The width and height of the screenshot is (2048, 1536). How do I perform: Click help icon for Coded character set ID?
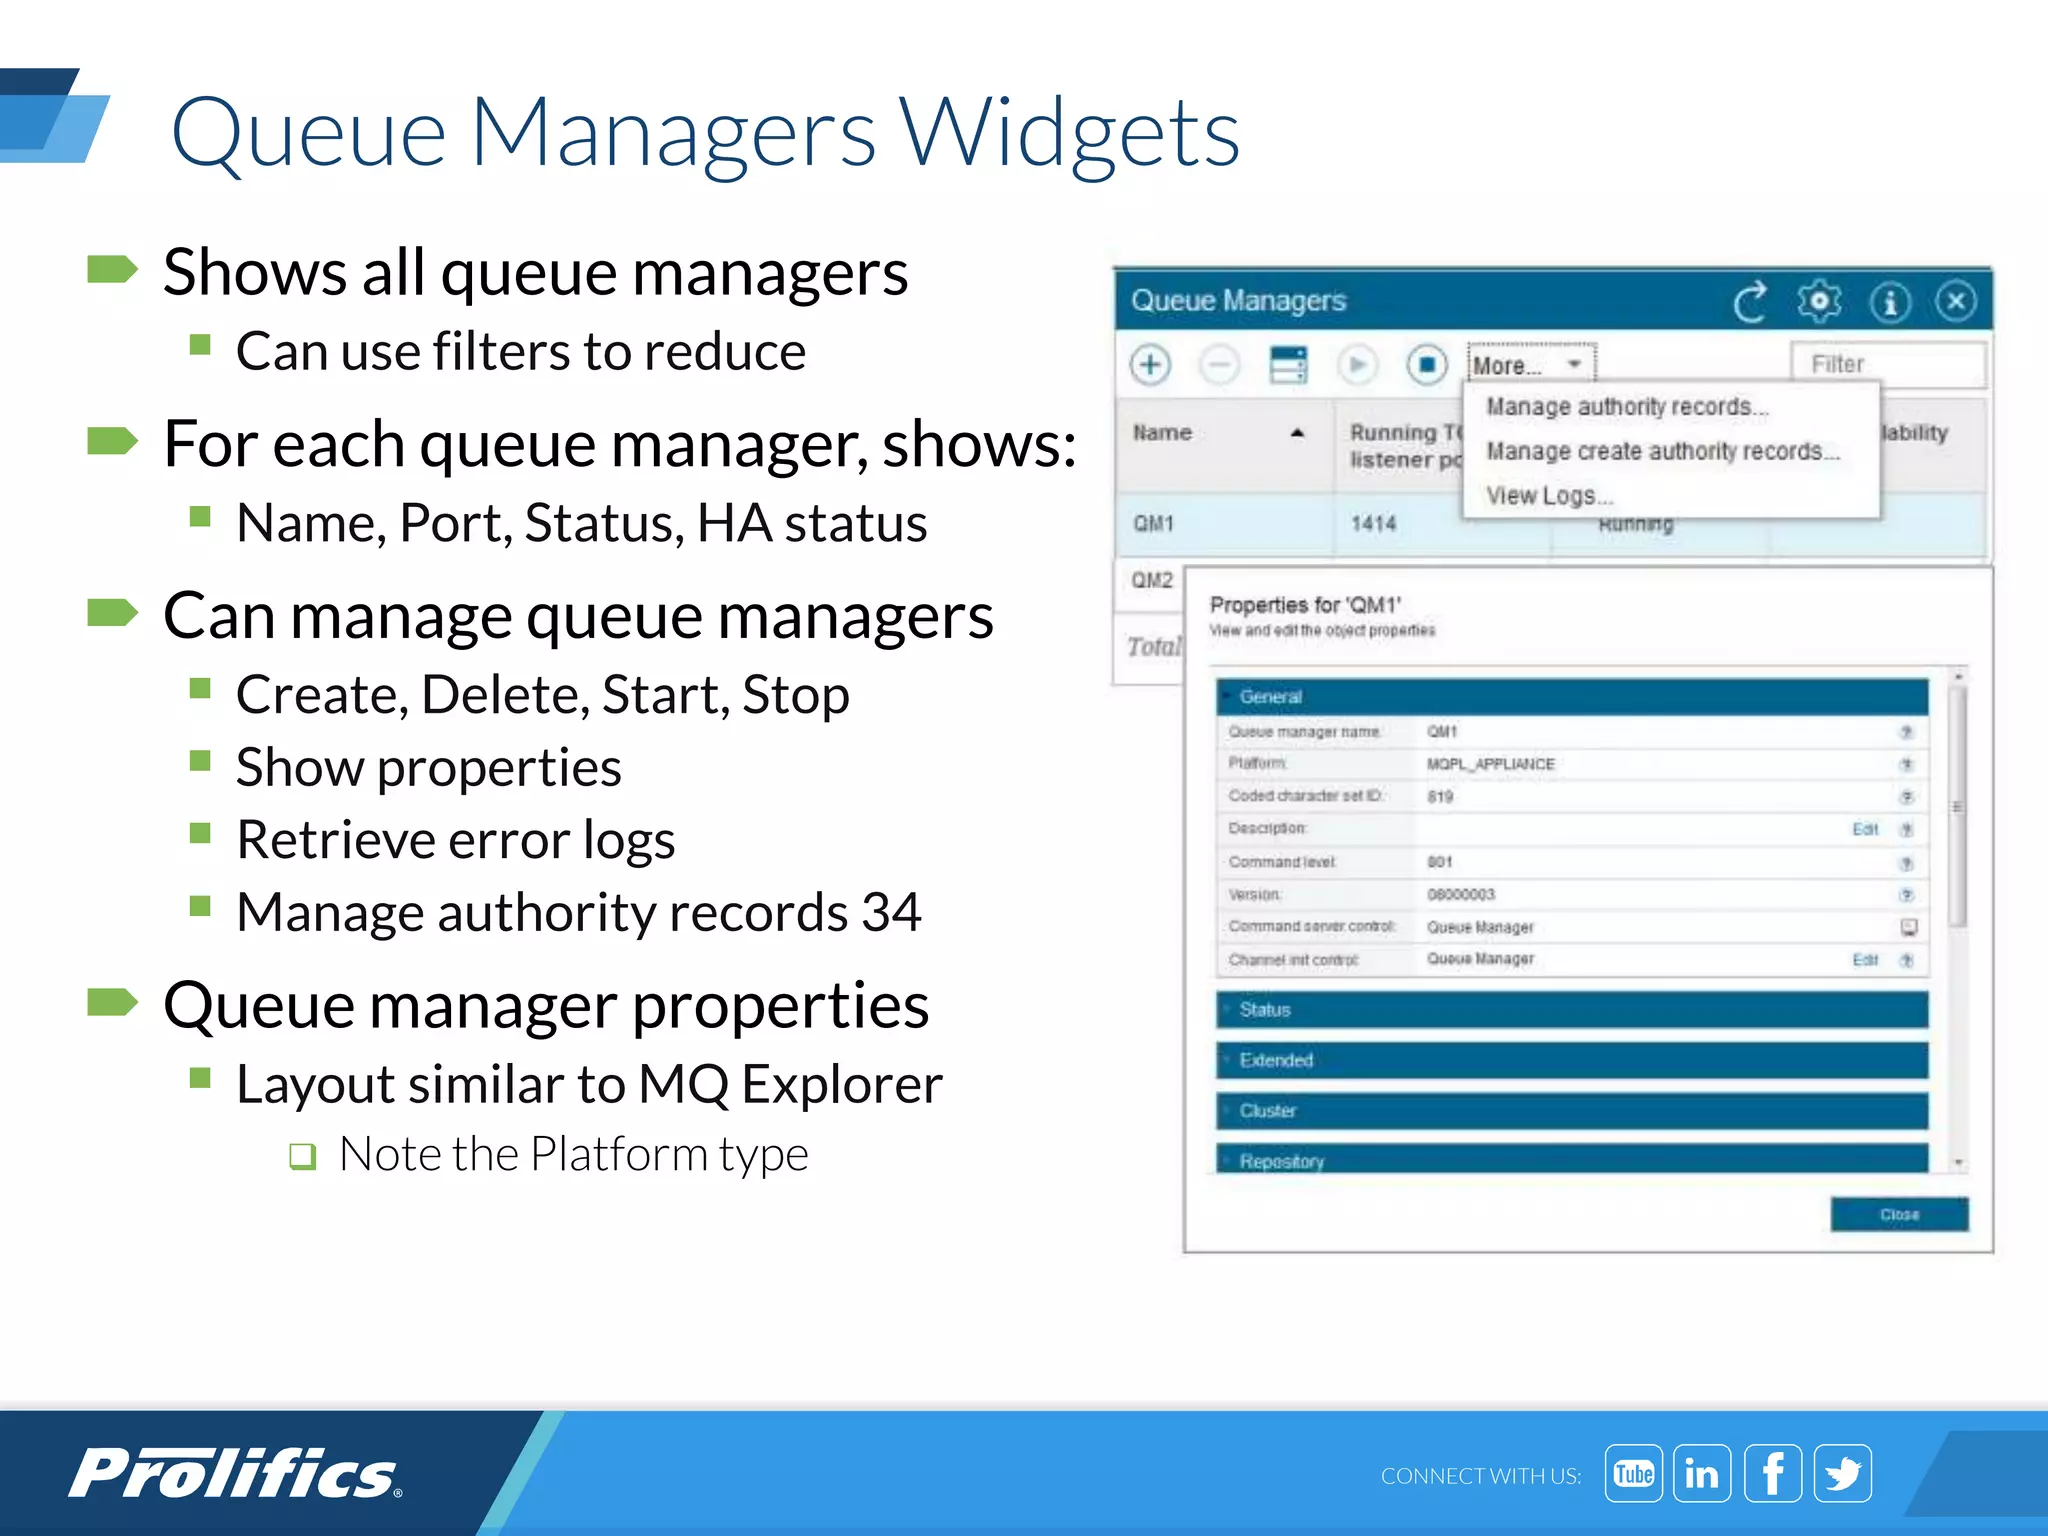[x=1906, y=797]
